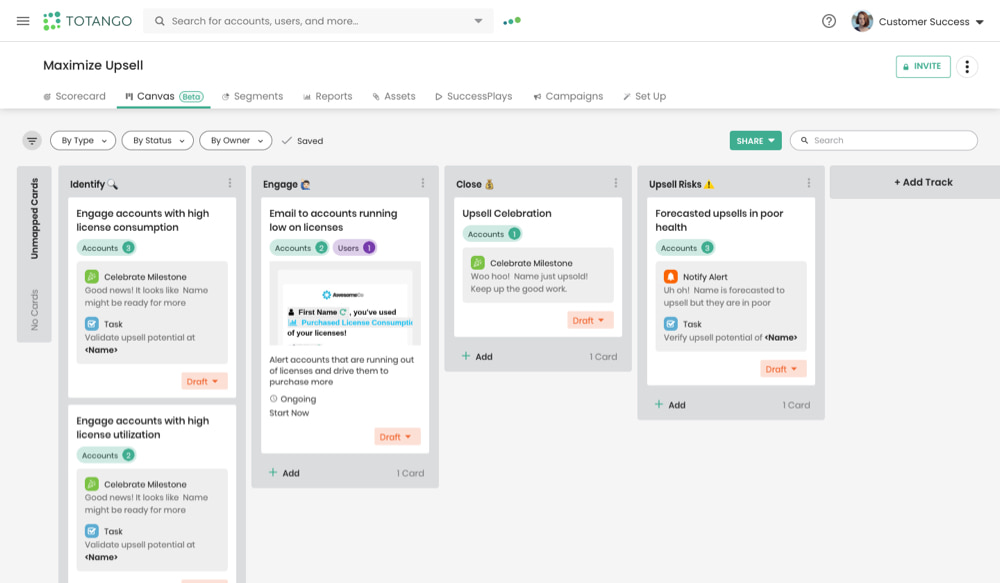This screenshot has height=583, width=1000.
Task: Click Celebrate Milestone icon in license consumption card
Action: (92, 276)
